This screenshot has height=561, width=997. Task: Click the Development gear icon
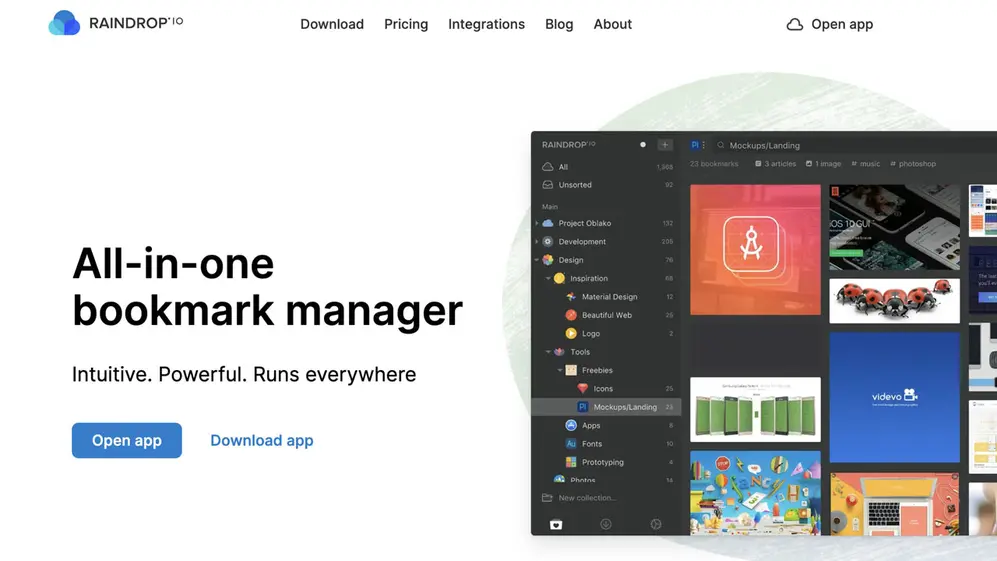547,242
